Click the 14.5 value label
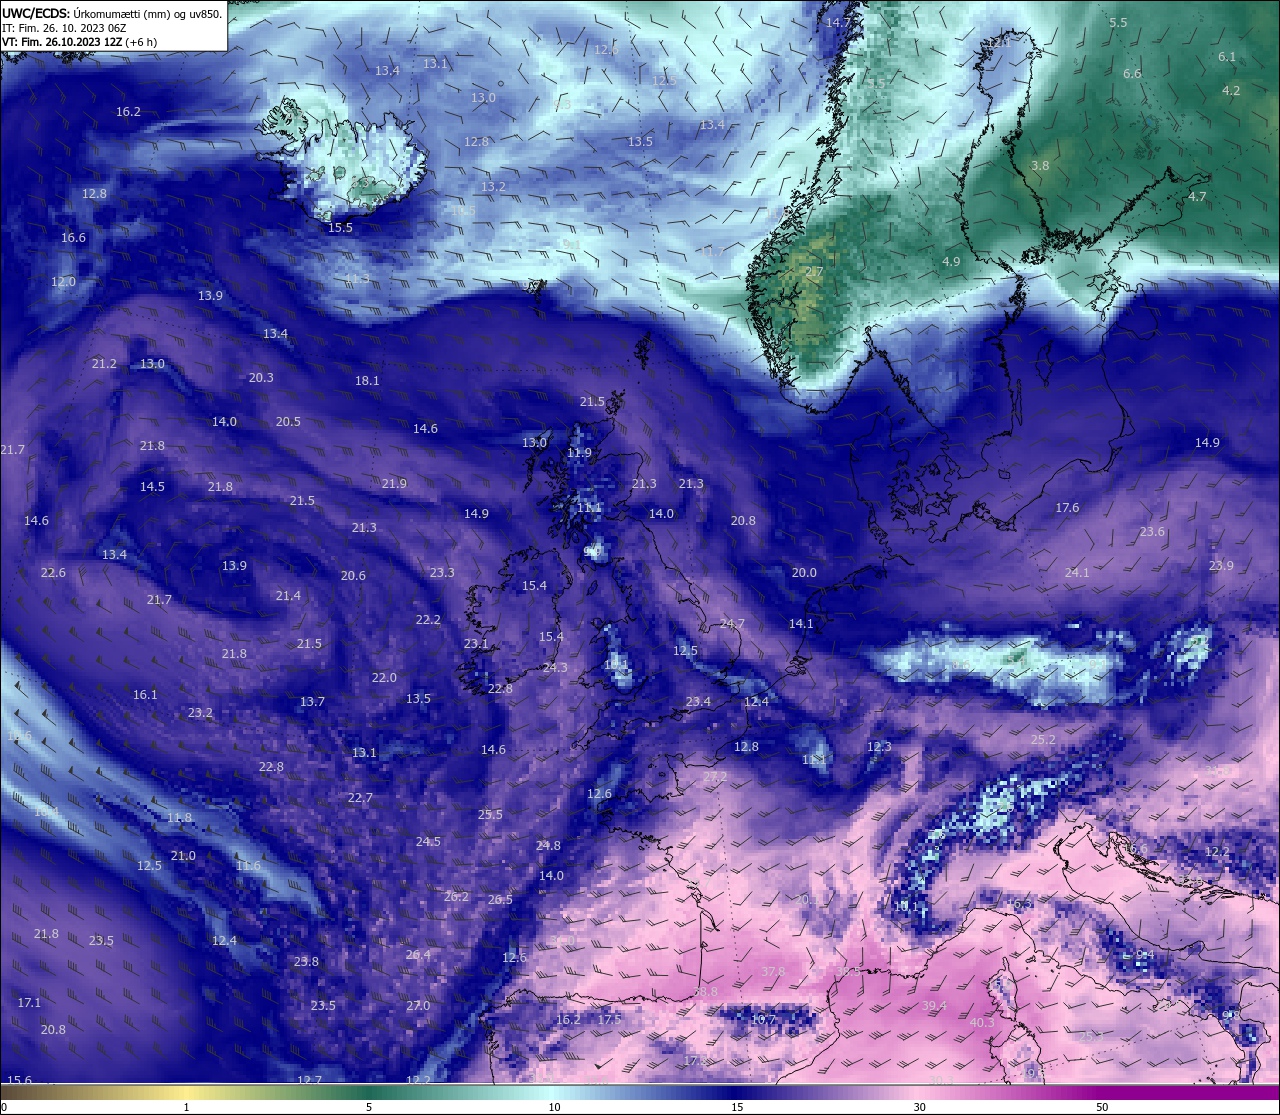 coord(152,487)
